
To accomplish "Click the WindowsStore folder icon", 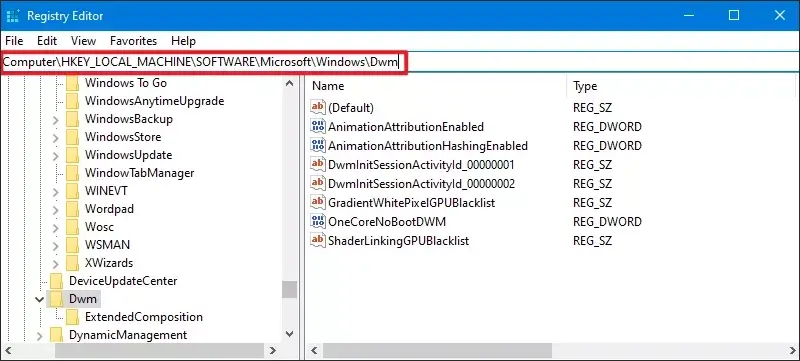I will click(x=72, y=137).
